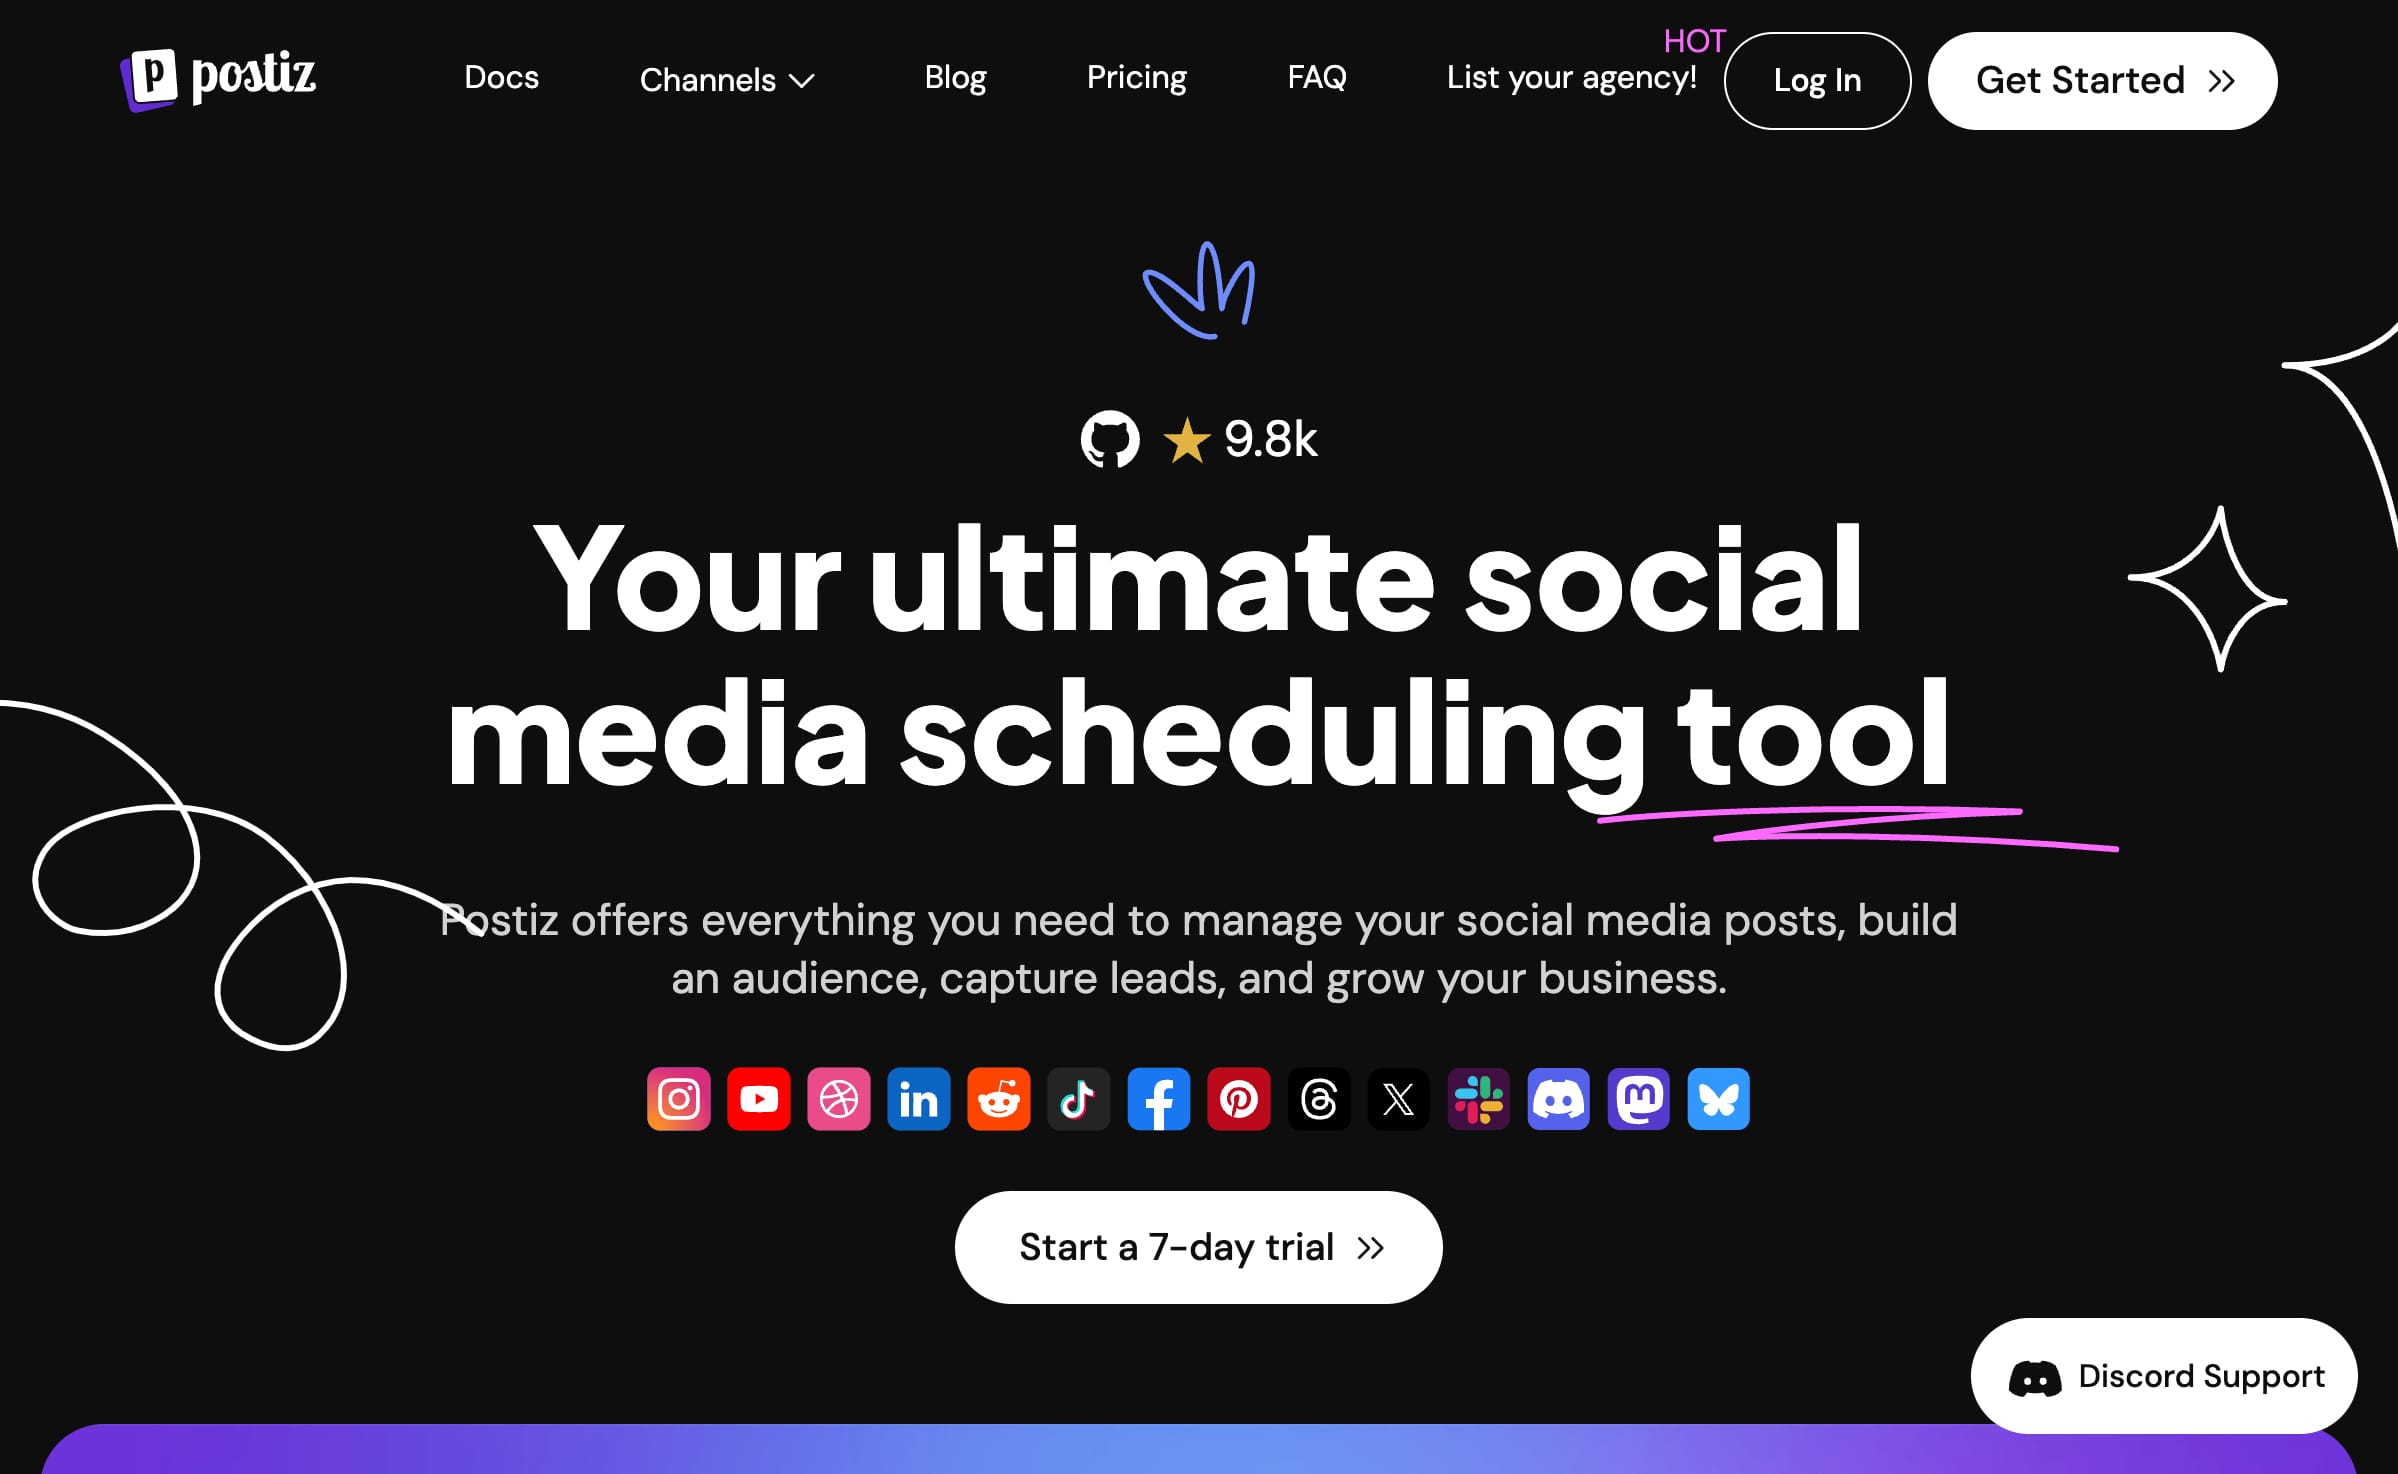Click the Instagram icon
Screen dimensions: 2398x1474
click(x=680, y=1097)
